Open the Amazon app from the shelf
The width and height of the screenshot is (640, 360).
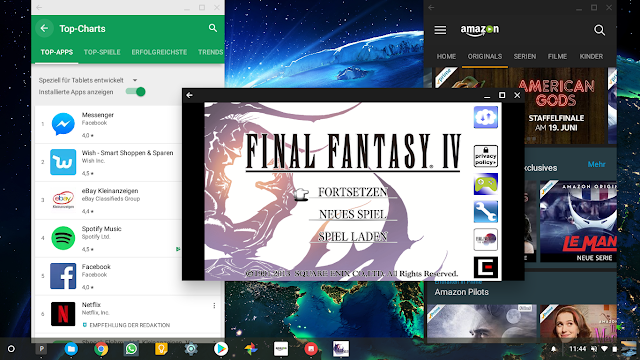pos(281,349)
